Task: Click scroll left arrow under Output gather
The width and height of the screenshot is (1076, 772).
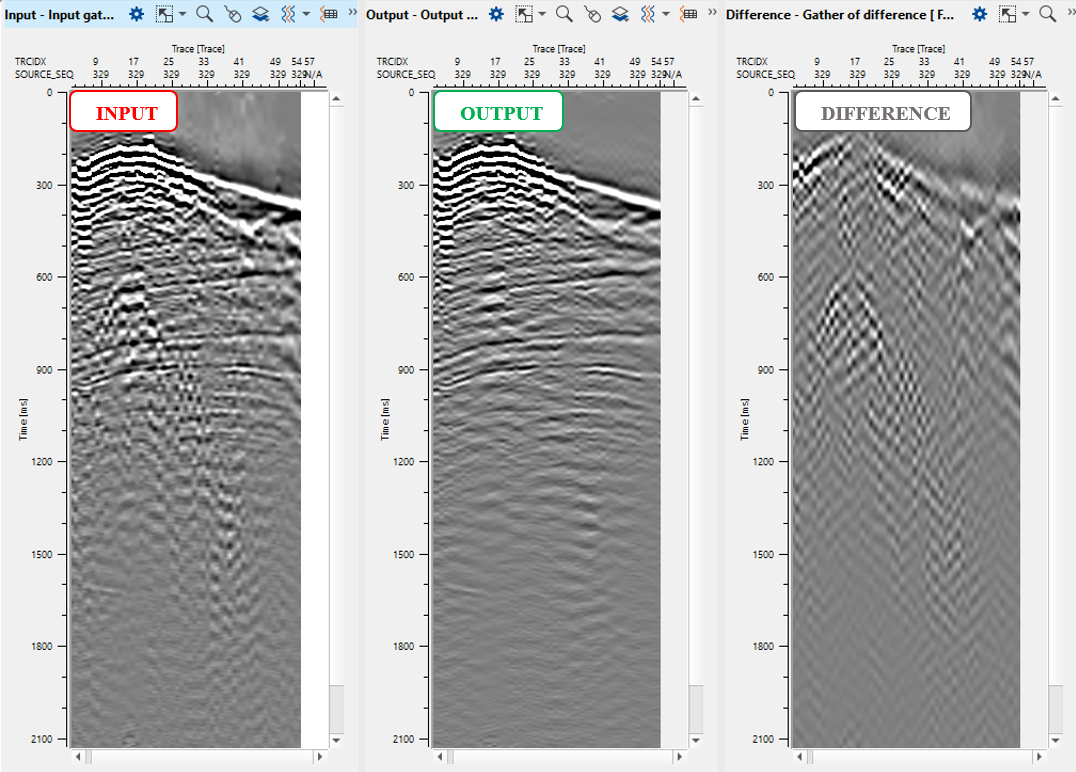Action: (439, 757)
